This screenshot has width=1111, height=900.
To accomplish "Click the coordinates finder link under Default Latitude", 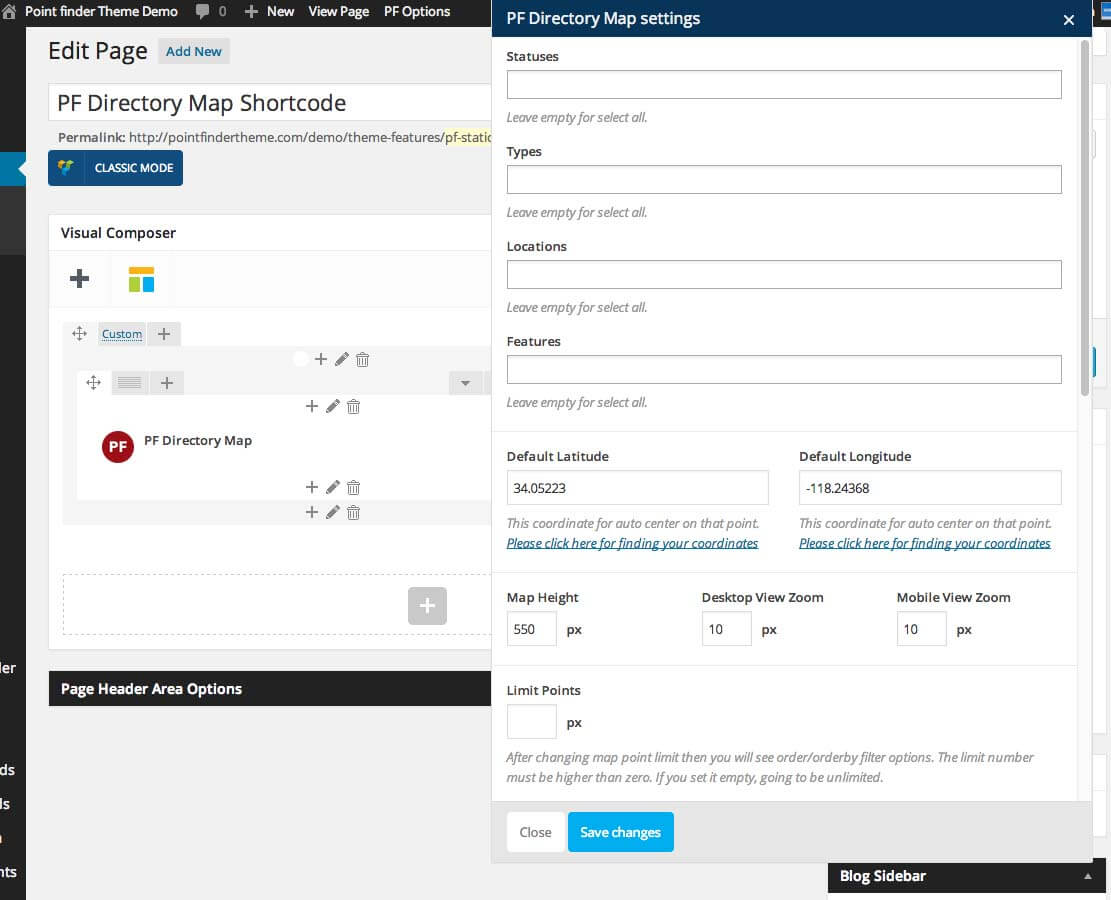I will pos(632,543).
